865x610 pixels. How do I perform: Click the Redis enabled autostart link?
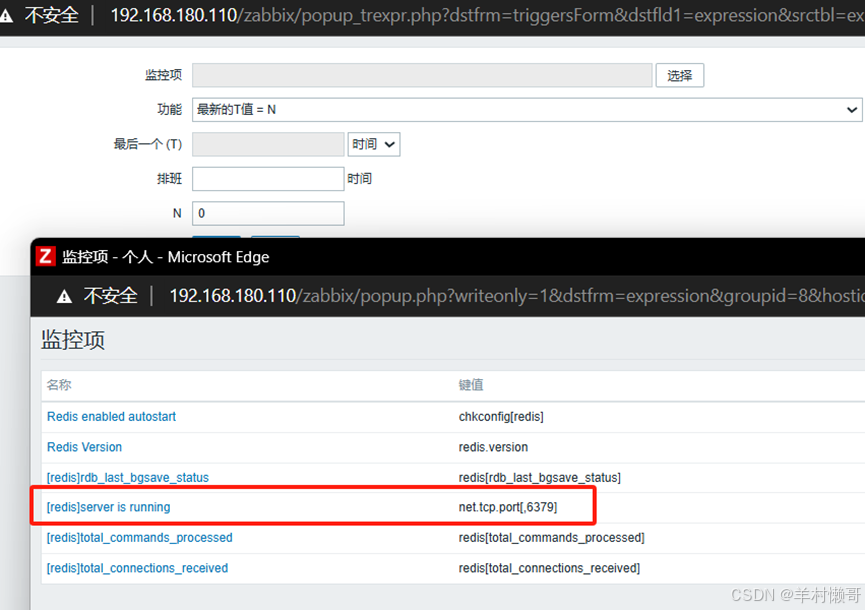pos(111,416)
